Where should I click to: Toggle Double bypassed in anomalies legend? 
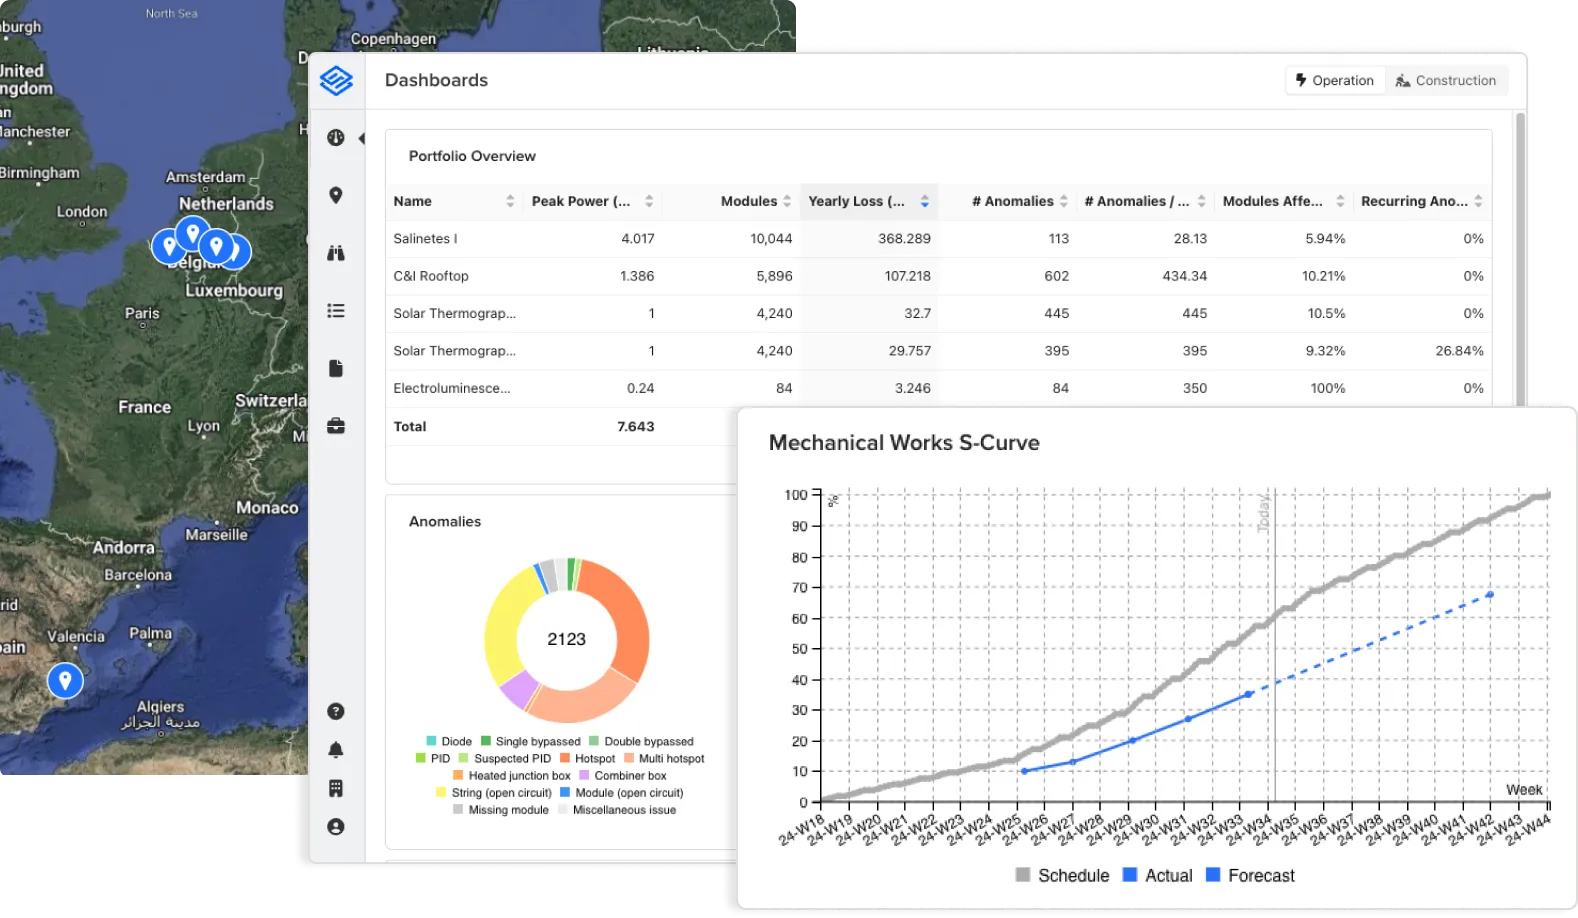click(641, 742)
